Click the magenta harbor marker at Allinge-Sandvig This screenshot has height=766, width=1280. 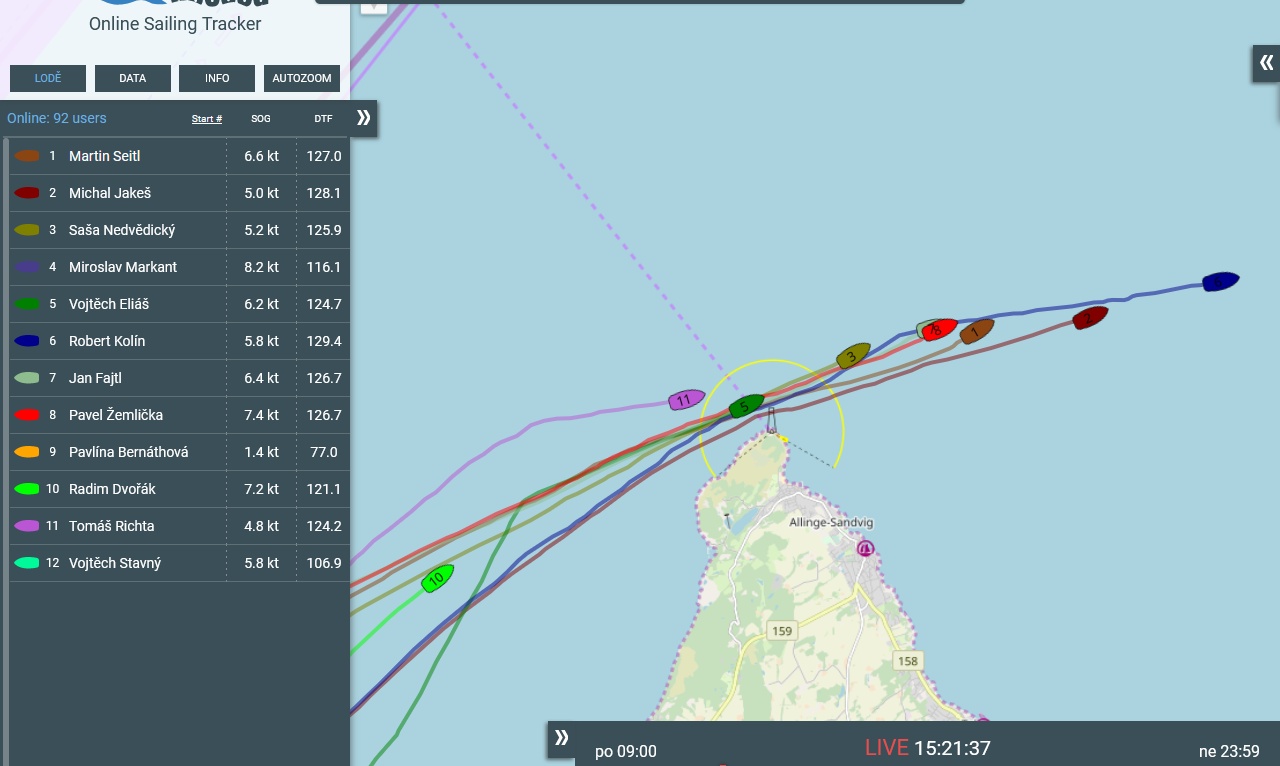coord(866,548)
